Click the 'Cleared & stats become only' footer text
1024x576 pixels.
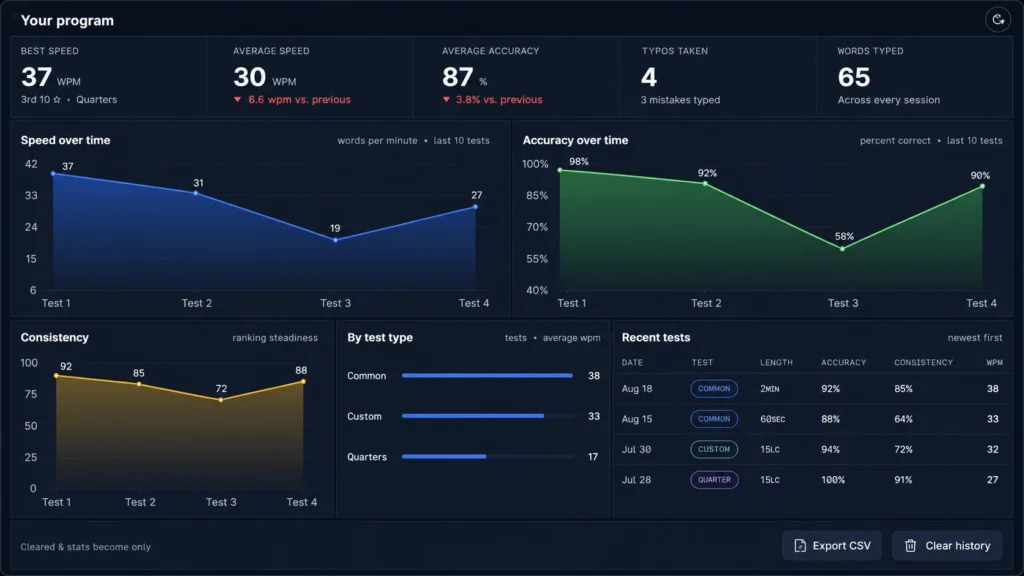point(86,547)
